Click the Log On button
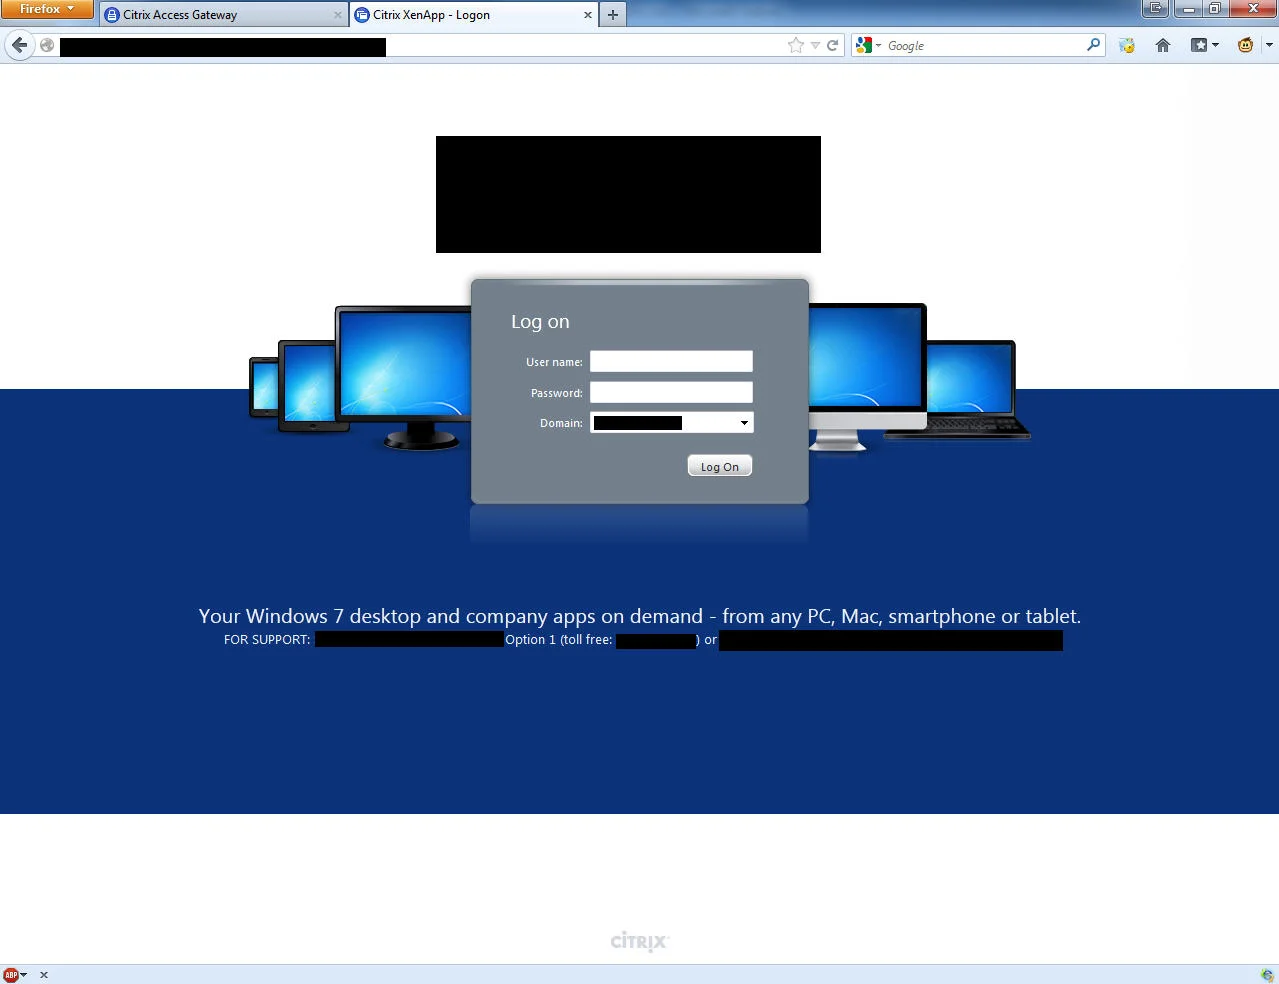This screenshot has width=1279, height=984. point(720,466)
